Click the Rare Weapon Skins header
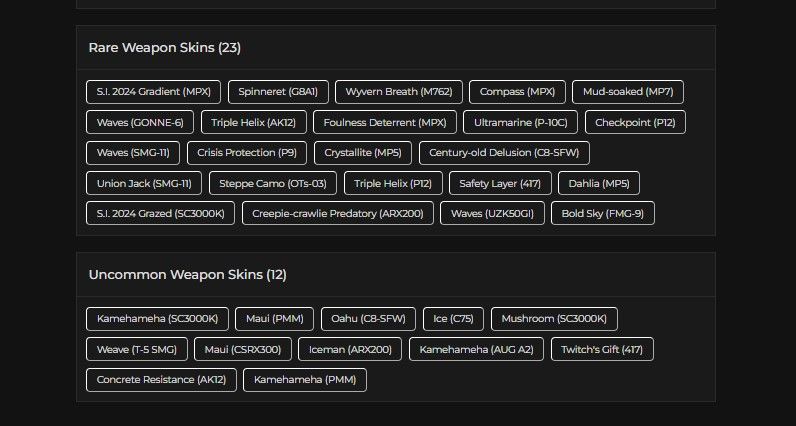The height and width of the screenshot is (426, 796). pos(165,48)
